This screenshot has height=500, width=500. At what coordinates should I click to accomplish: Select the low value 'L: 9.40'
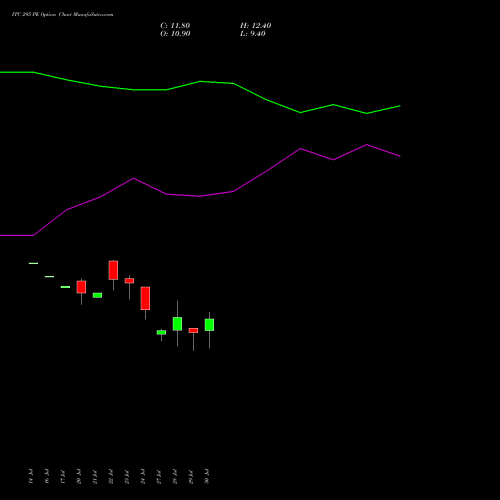tap(253, 34)
